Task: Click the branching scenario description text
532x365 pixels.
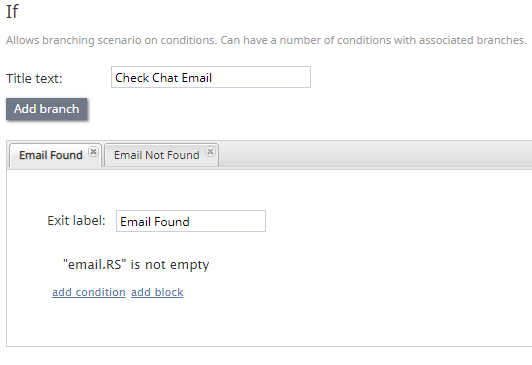Action: pyautogui.click(x=266, y=40)
